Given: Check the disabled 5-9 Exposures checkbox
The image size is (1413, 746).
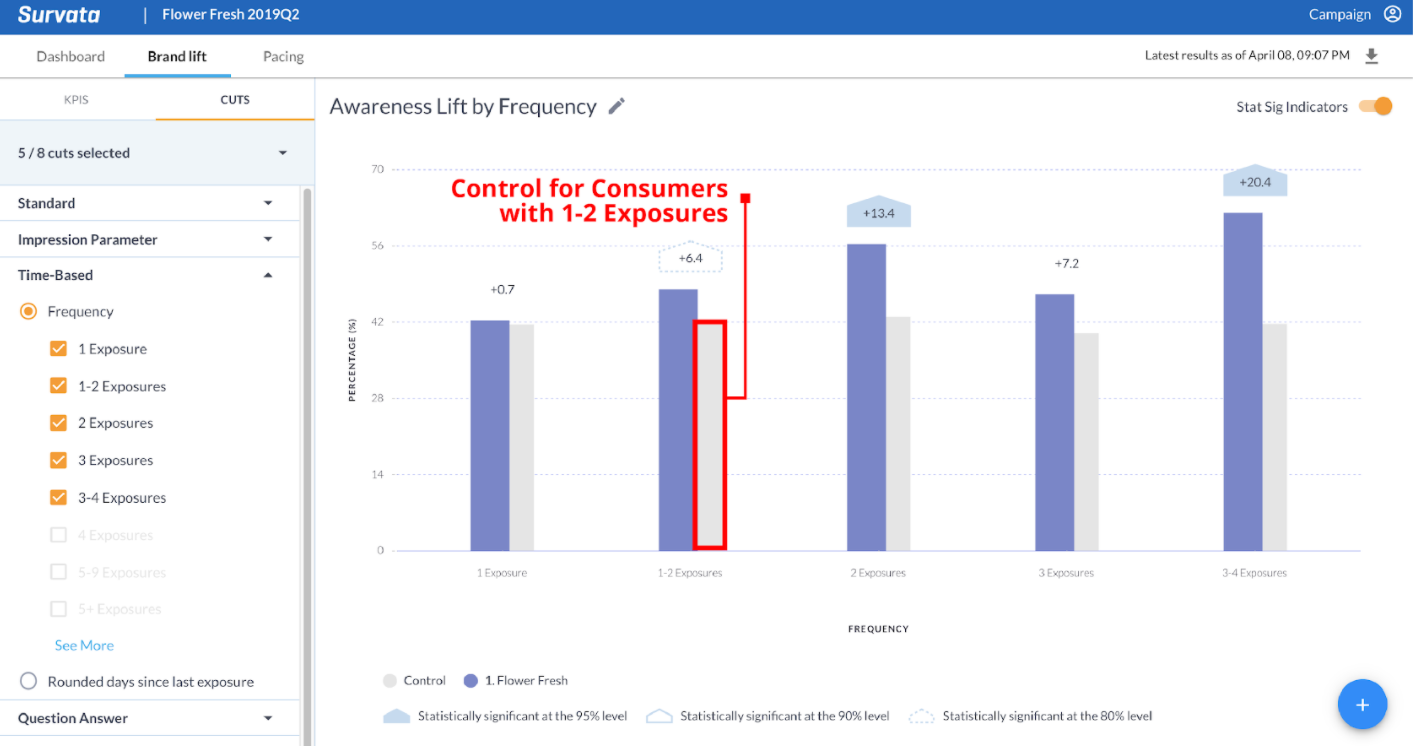Looking at the screenshot, I should pos(58,572).
